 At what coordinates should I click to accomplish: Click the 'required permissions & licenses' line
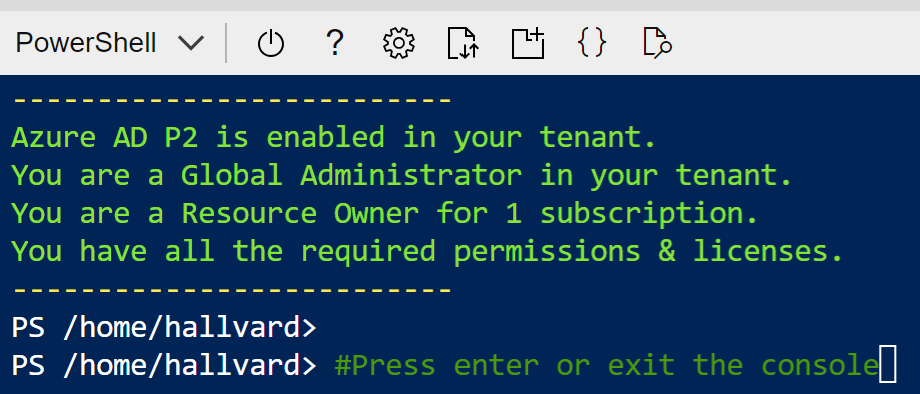(428, 252)
